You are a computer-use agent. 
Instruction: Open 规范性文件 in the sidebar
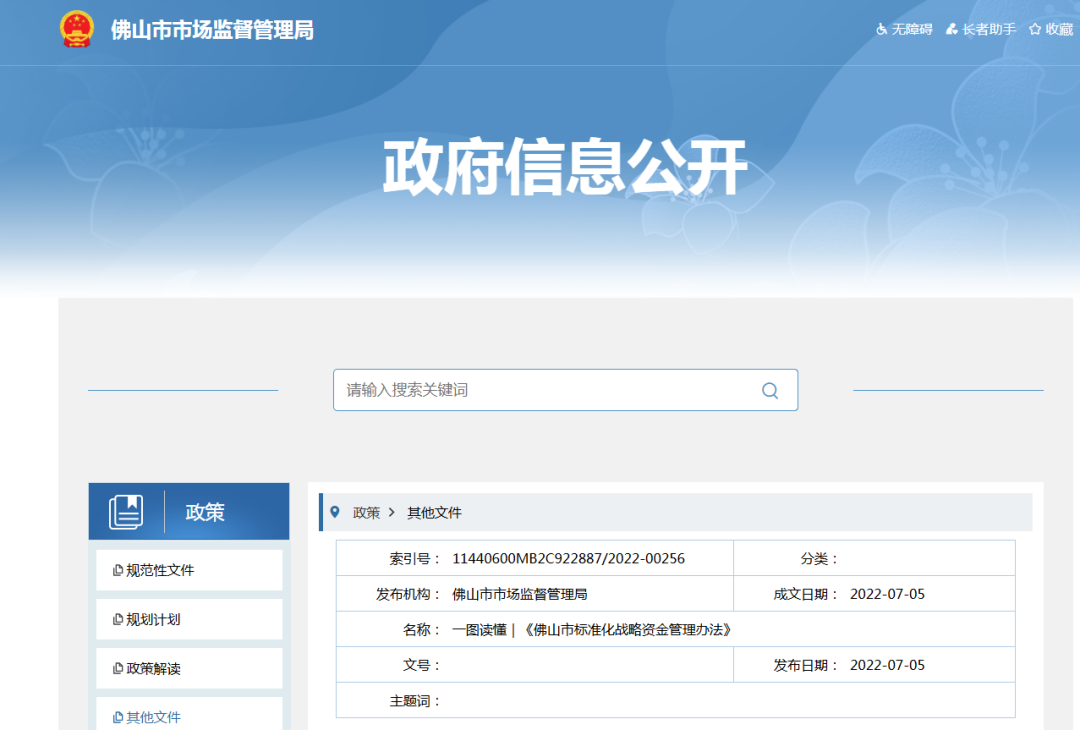point(160,570)
